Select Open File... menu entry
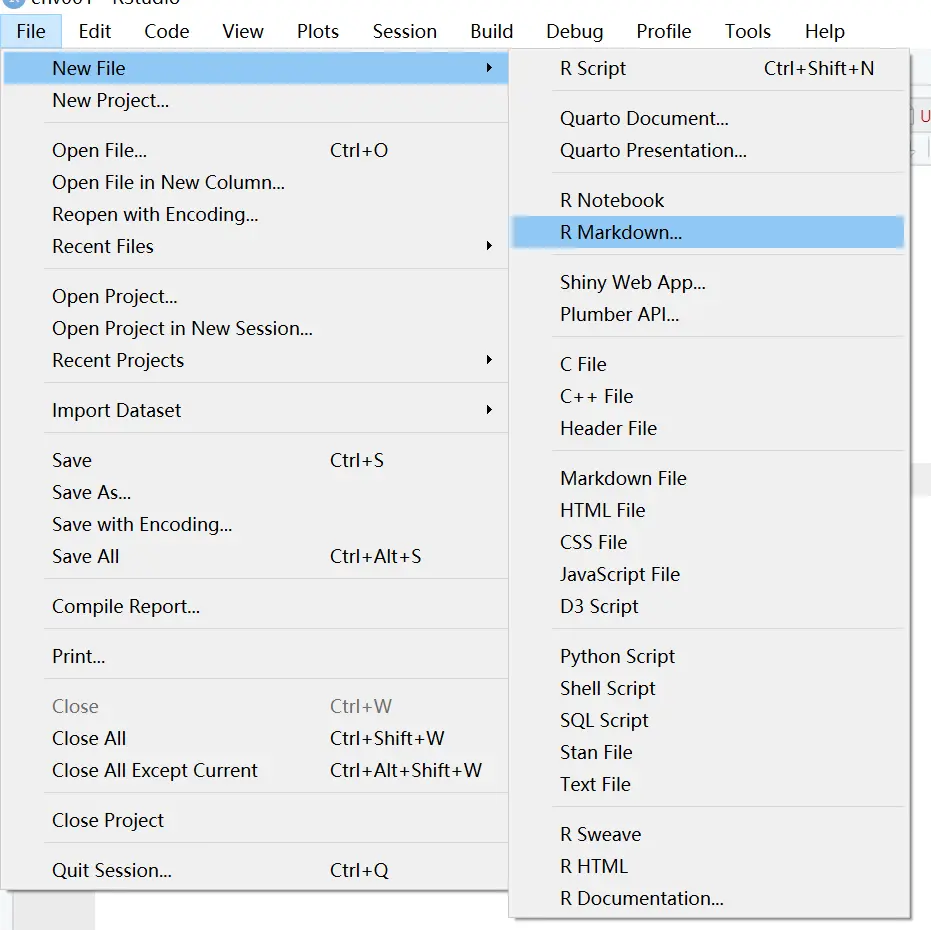The height and width of the screenshot is (930, 931). (x=256, y=150)
